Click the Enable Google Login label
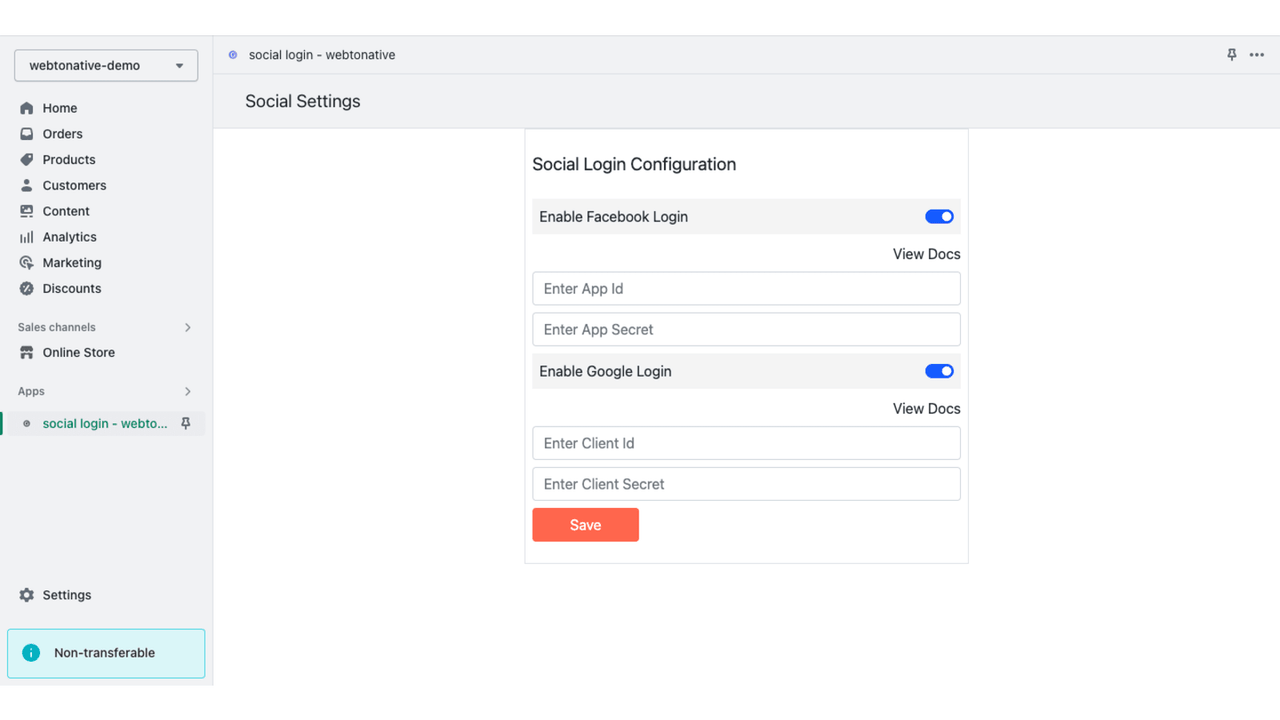The image size is (1280, 720). pyautogui.click(x=605, y=371)
